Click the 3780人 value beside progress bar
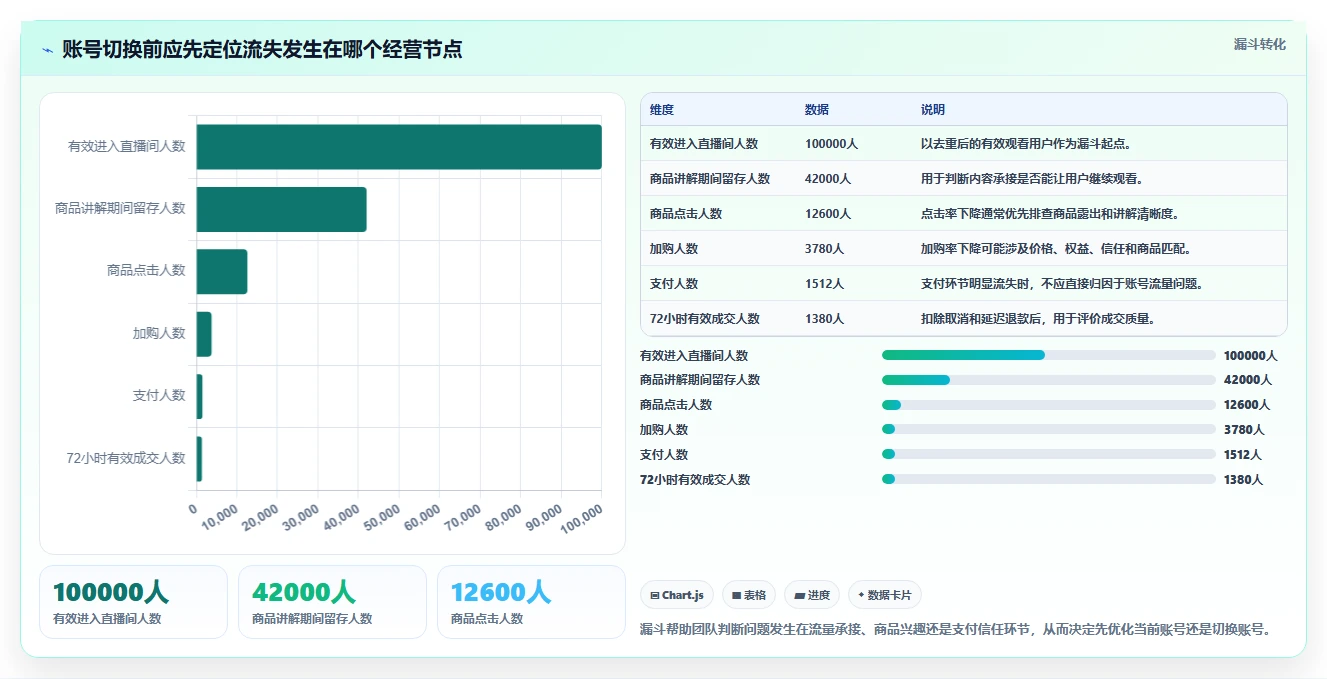 coord(1244,430)
